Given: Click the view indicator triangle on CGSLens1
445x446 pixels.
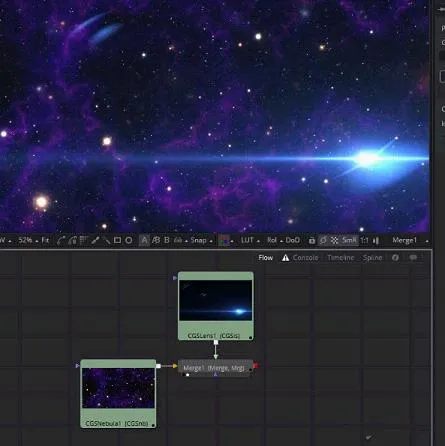Looking at the screenshot, I should (x=175, y=278).
